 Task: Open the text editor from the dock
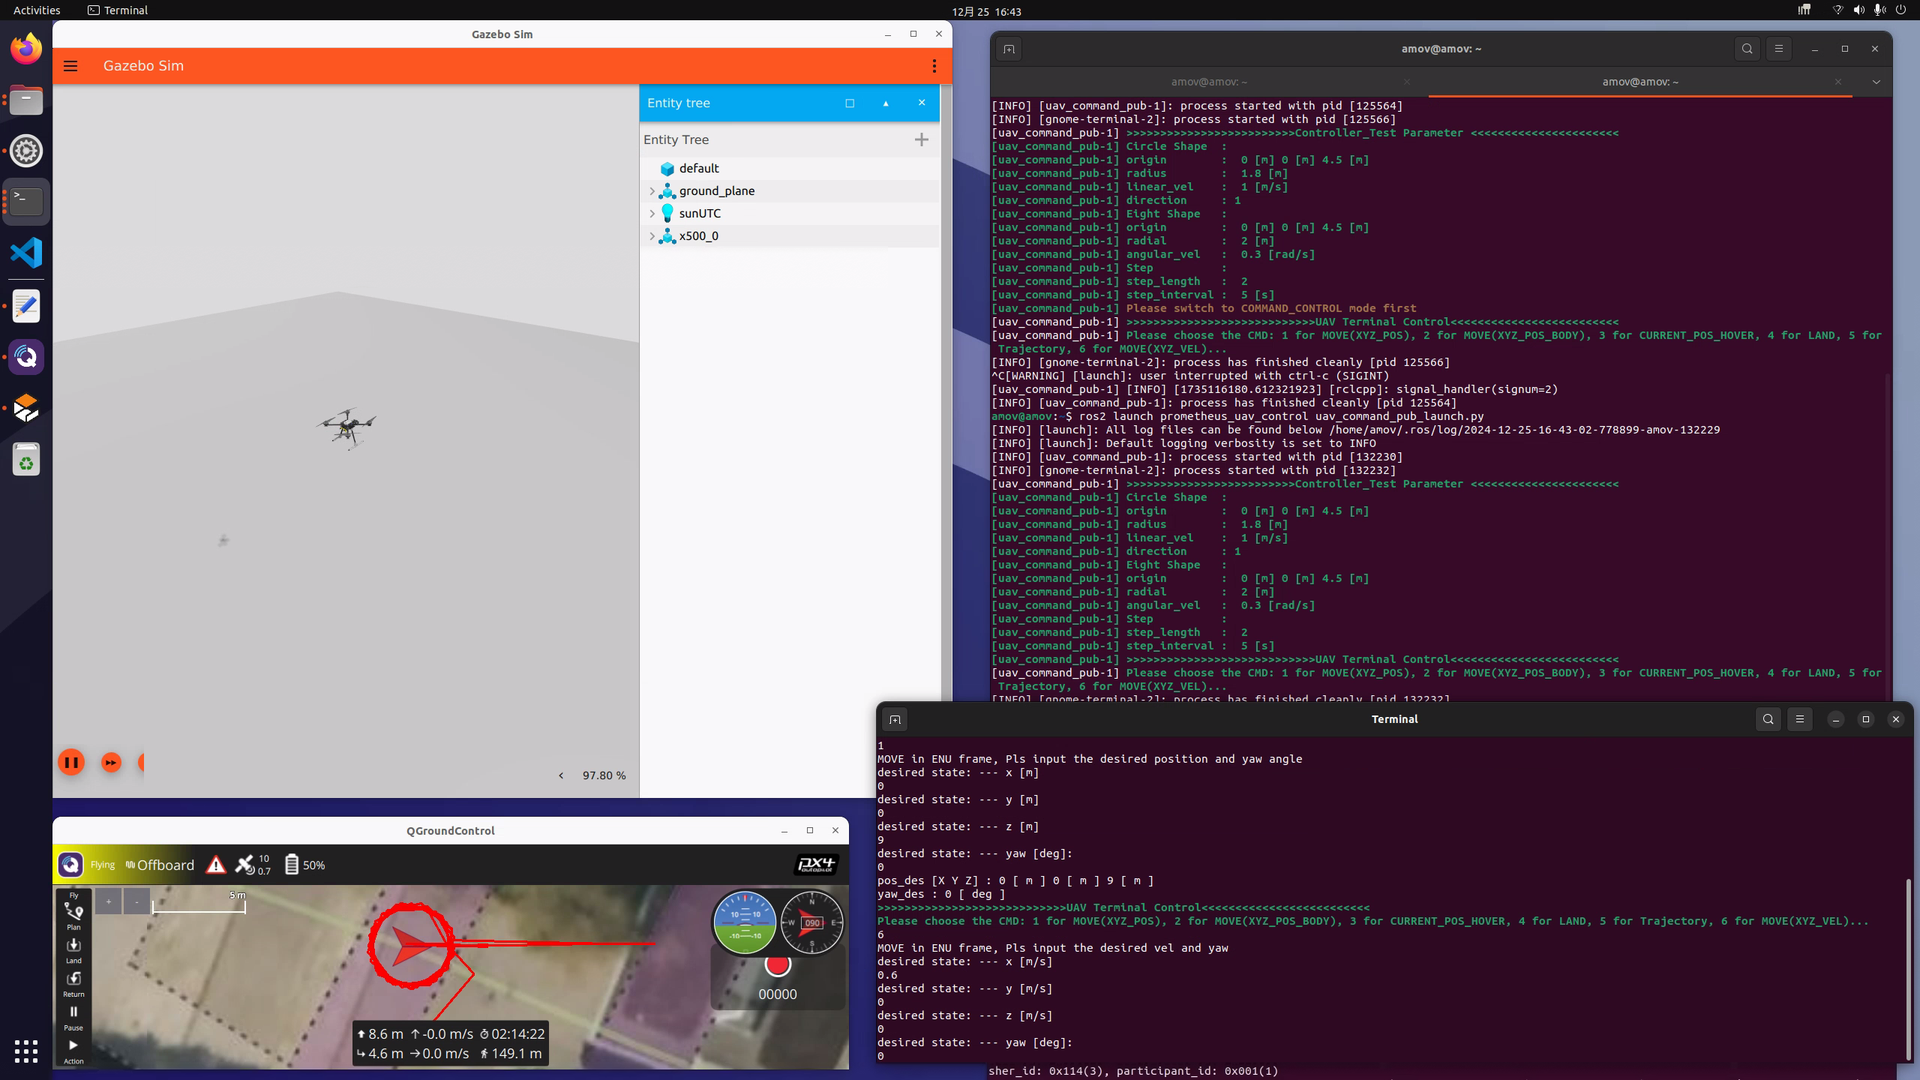coord(26,306)
